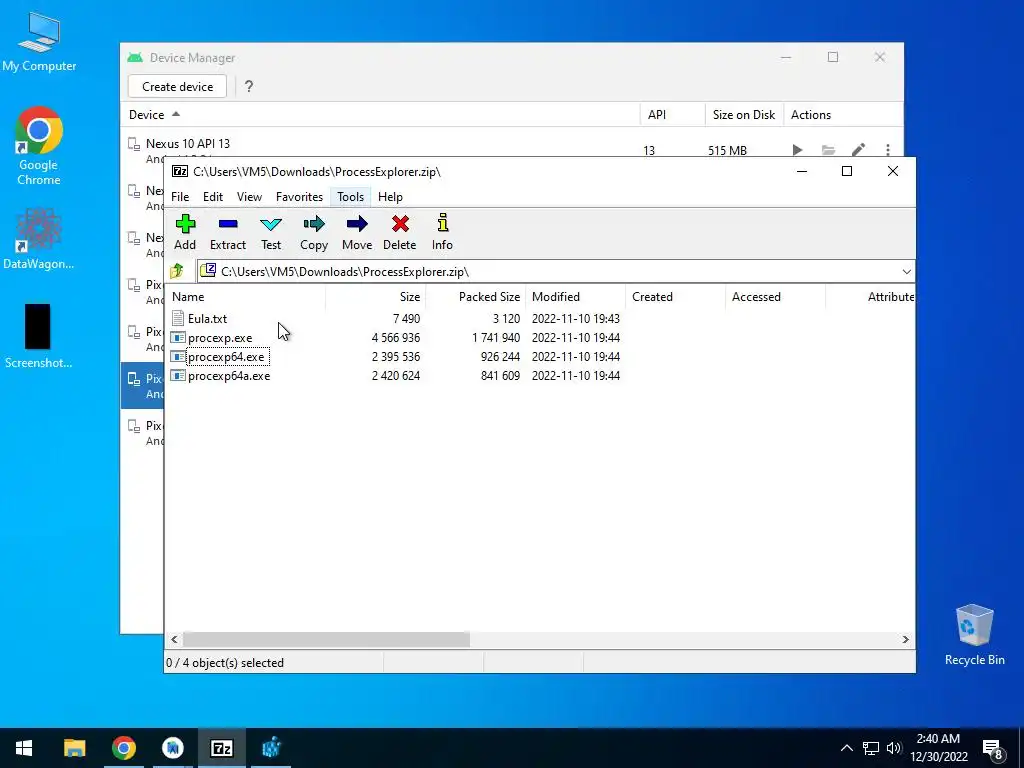
Task: Sort by Accessed column header
Action: point(775,296)
